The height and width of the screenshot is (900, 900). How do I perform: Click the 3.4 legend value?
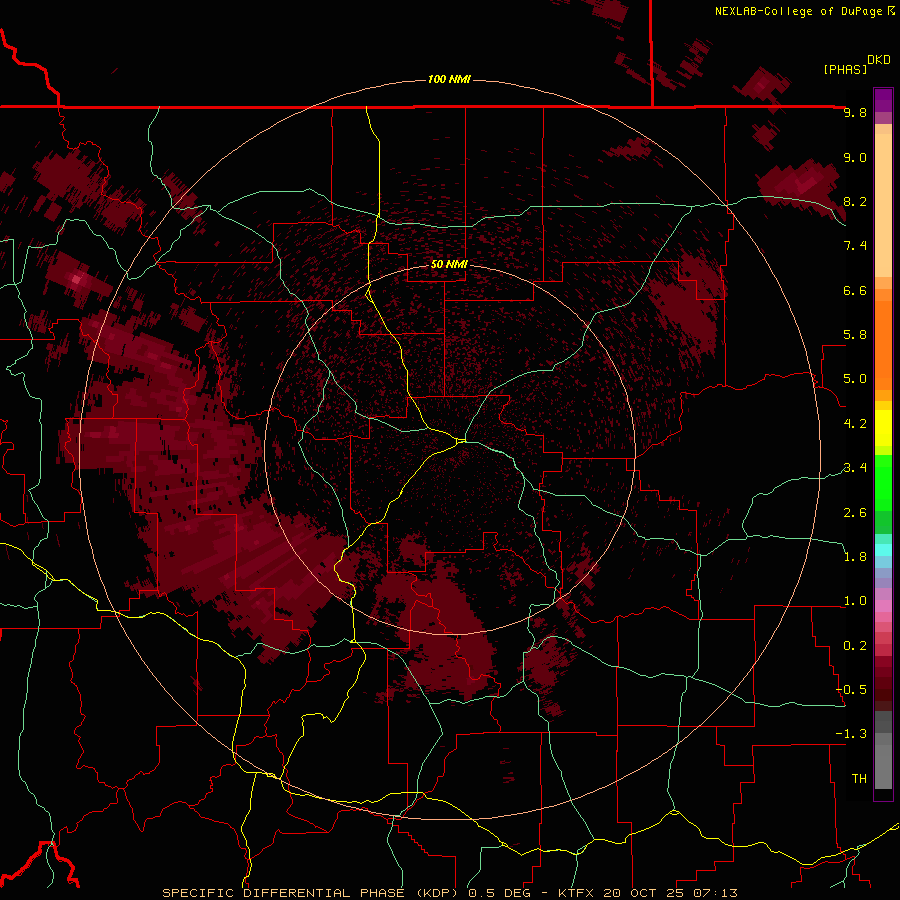(855, 468)
